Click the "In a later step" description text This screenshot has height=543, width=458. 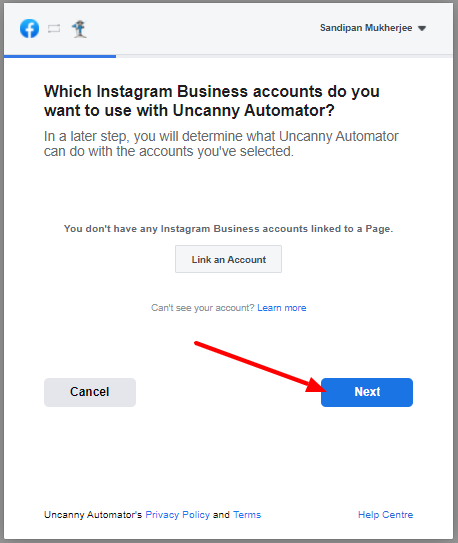point(221,144)
